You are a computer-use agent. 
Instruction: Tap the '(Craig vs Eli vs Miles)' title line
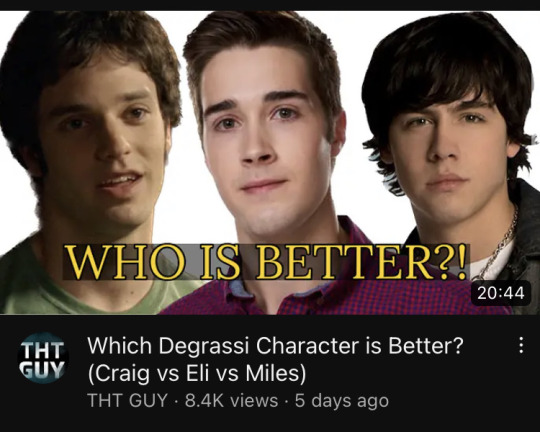pyautogui.click(x=197, y=373)
